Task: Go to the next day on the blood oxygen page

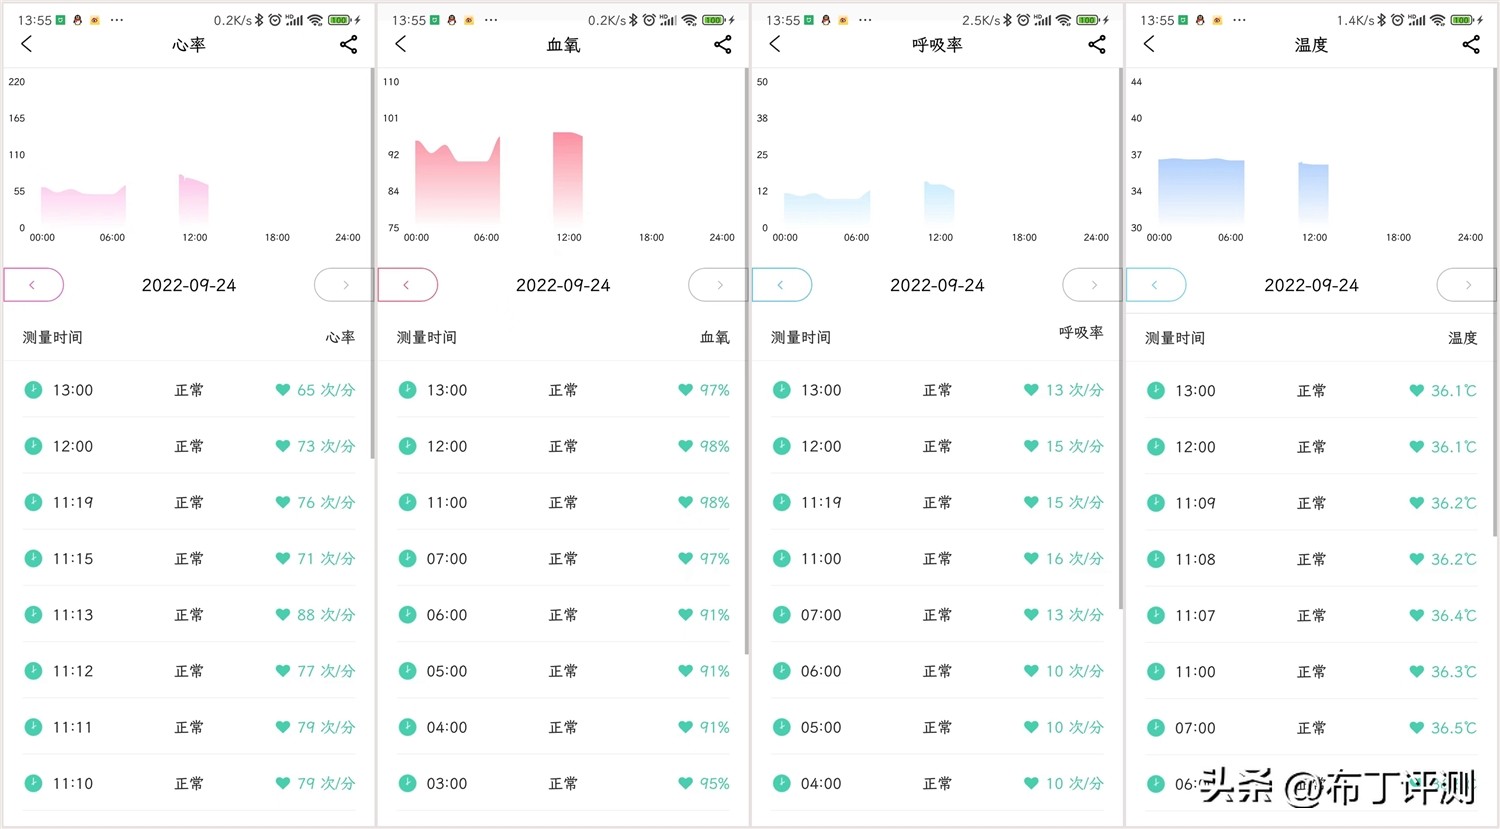Action: pyautogui.click(x=716, y=285)
